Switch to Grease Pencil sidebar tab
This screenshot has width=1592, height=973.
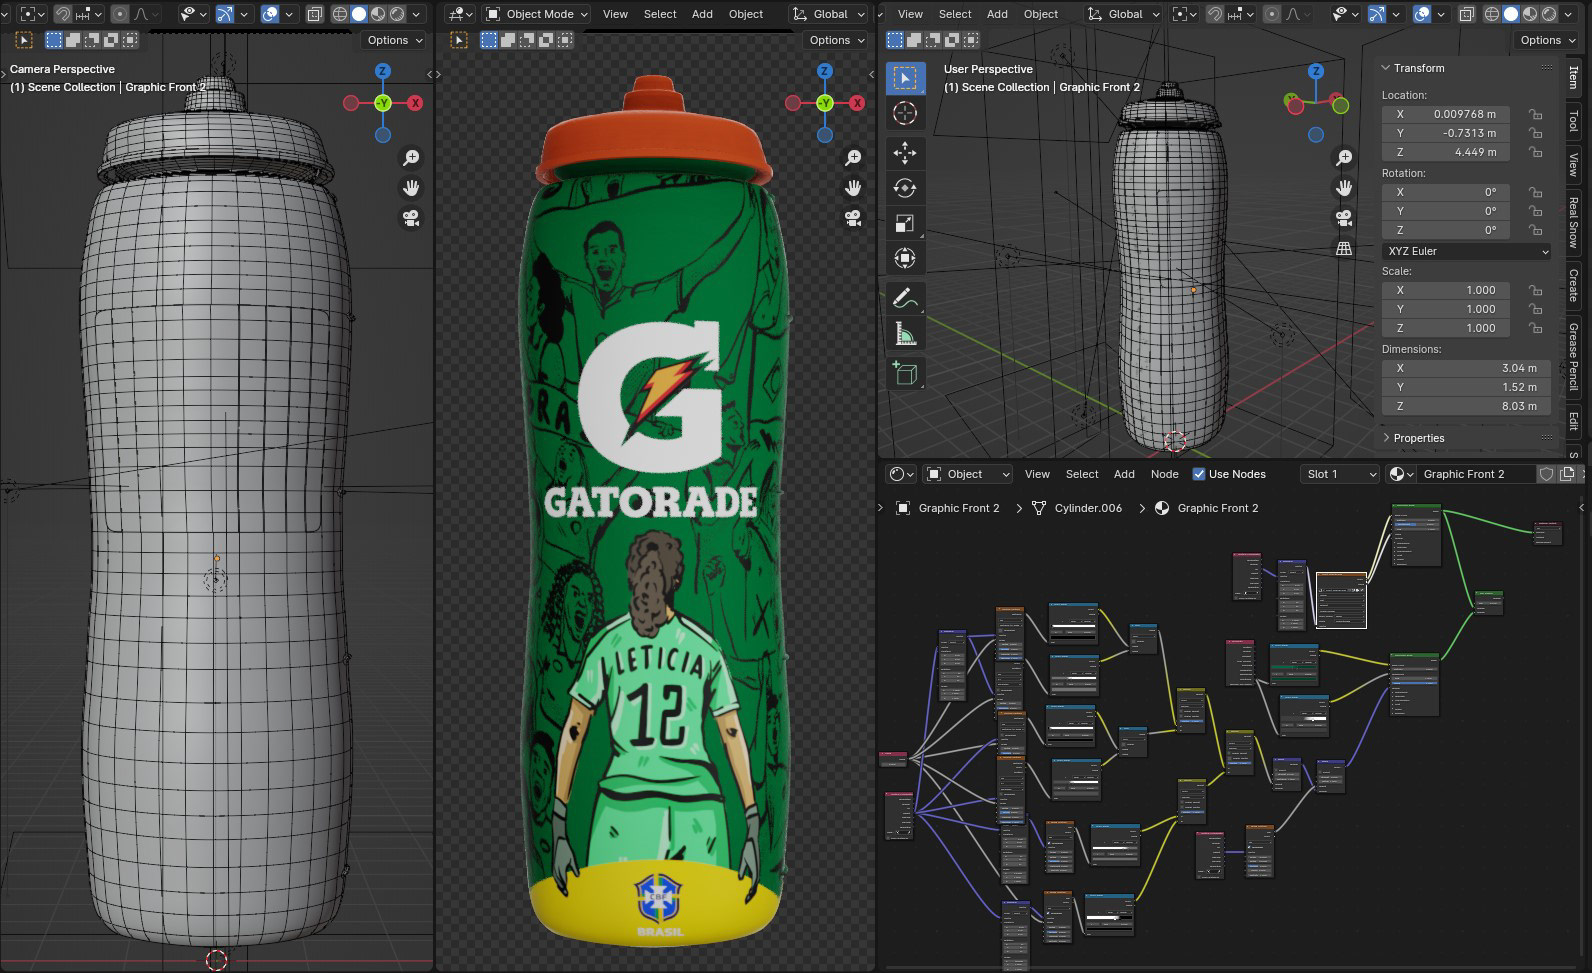(x=1573, y=357)
